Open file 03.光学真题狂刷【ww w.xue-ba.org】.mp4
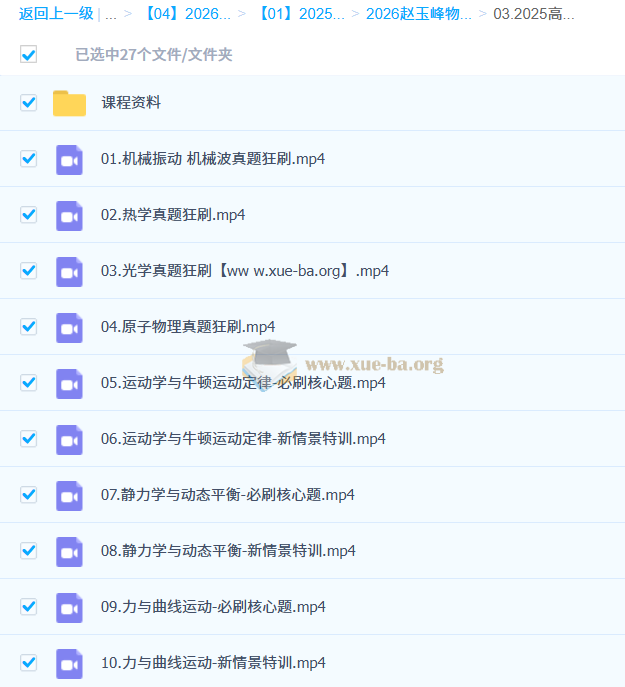This screenshot has width=625, height=687. 245,271
